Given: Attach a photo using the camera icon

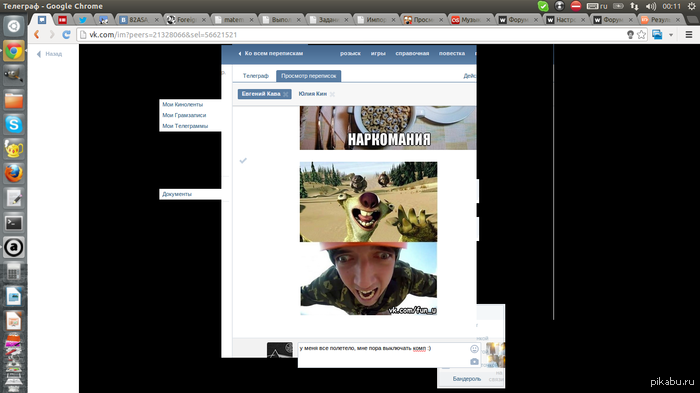Looking at the screenshot, I should pos(474,361).
